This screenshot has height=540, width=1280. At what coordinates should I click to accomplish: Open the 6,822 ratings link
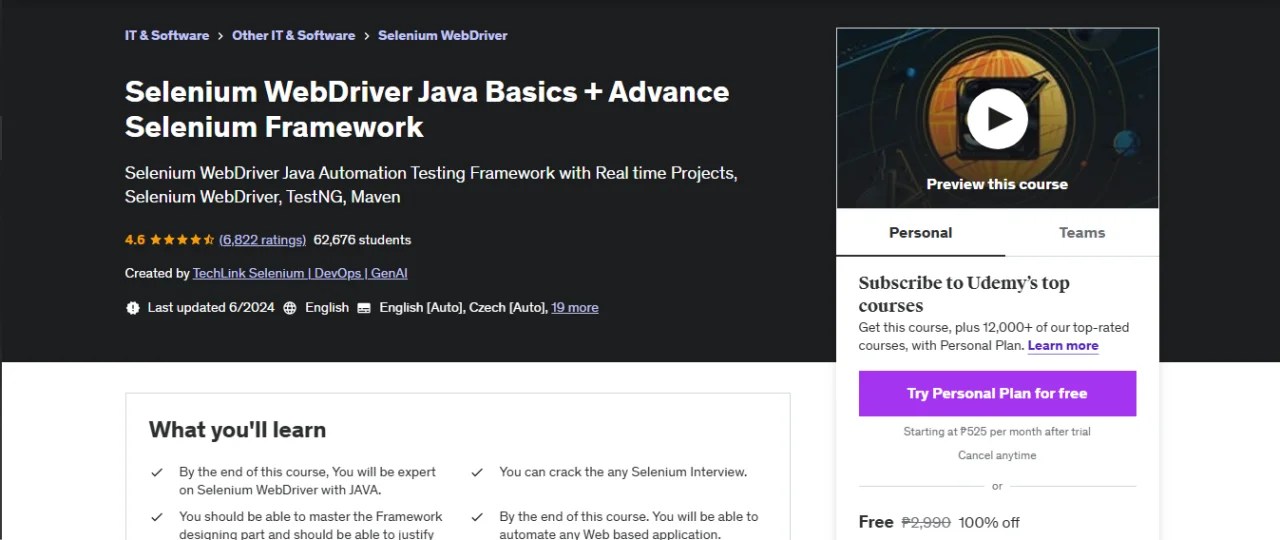(263, 240)
